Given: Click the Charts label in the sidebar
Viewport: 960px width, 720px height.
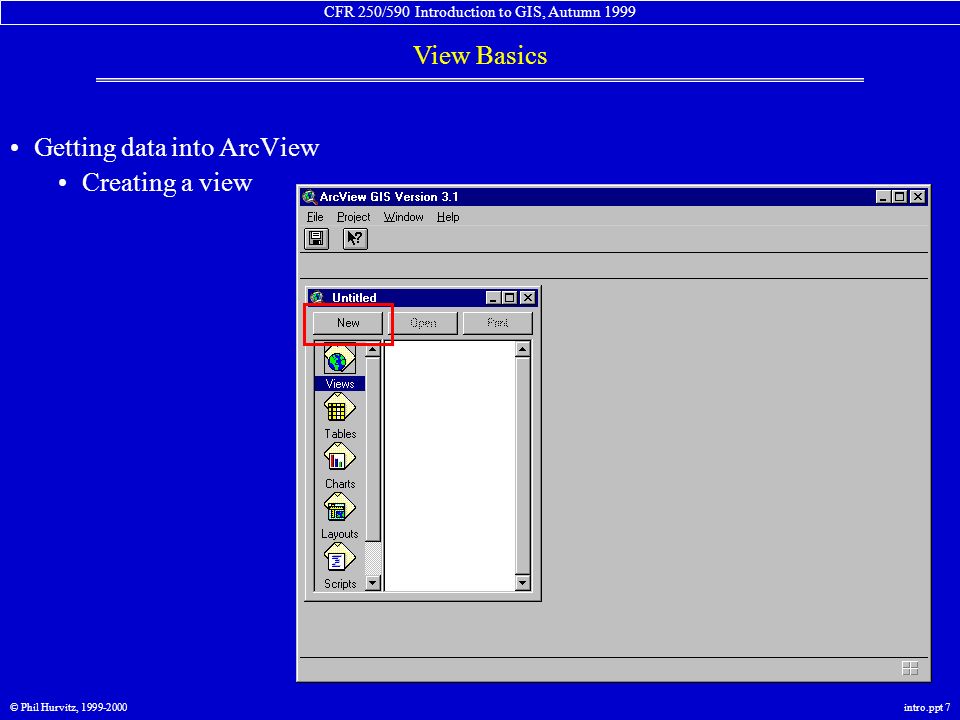Looking at the screenshot, I should [340, 484].
